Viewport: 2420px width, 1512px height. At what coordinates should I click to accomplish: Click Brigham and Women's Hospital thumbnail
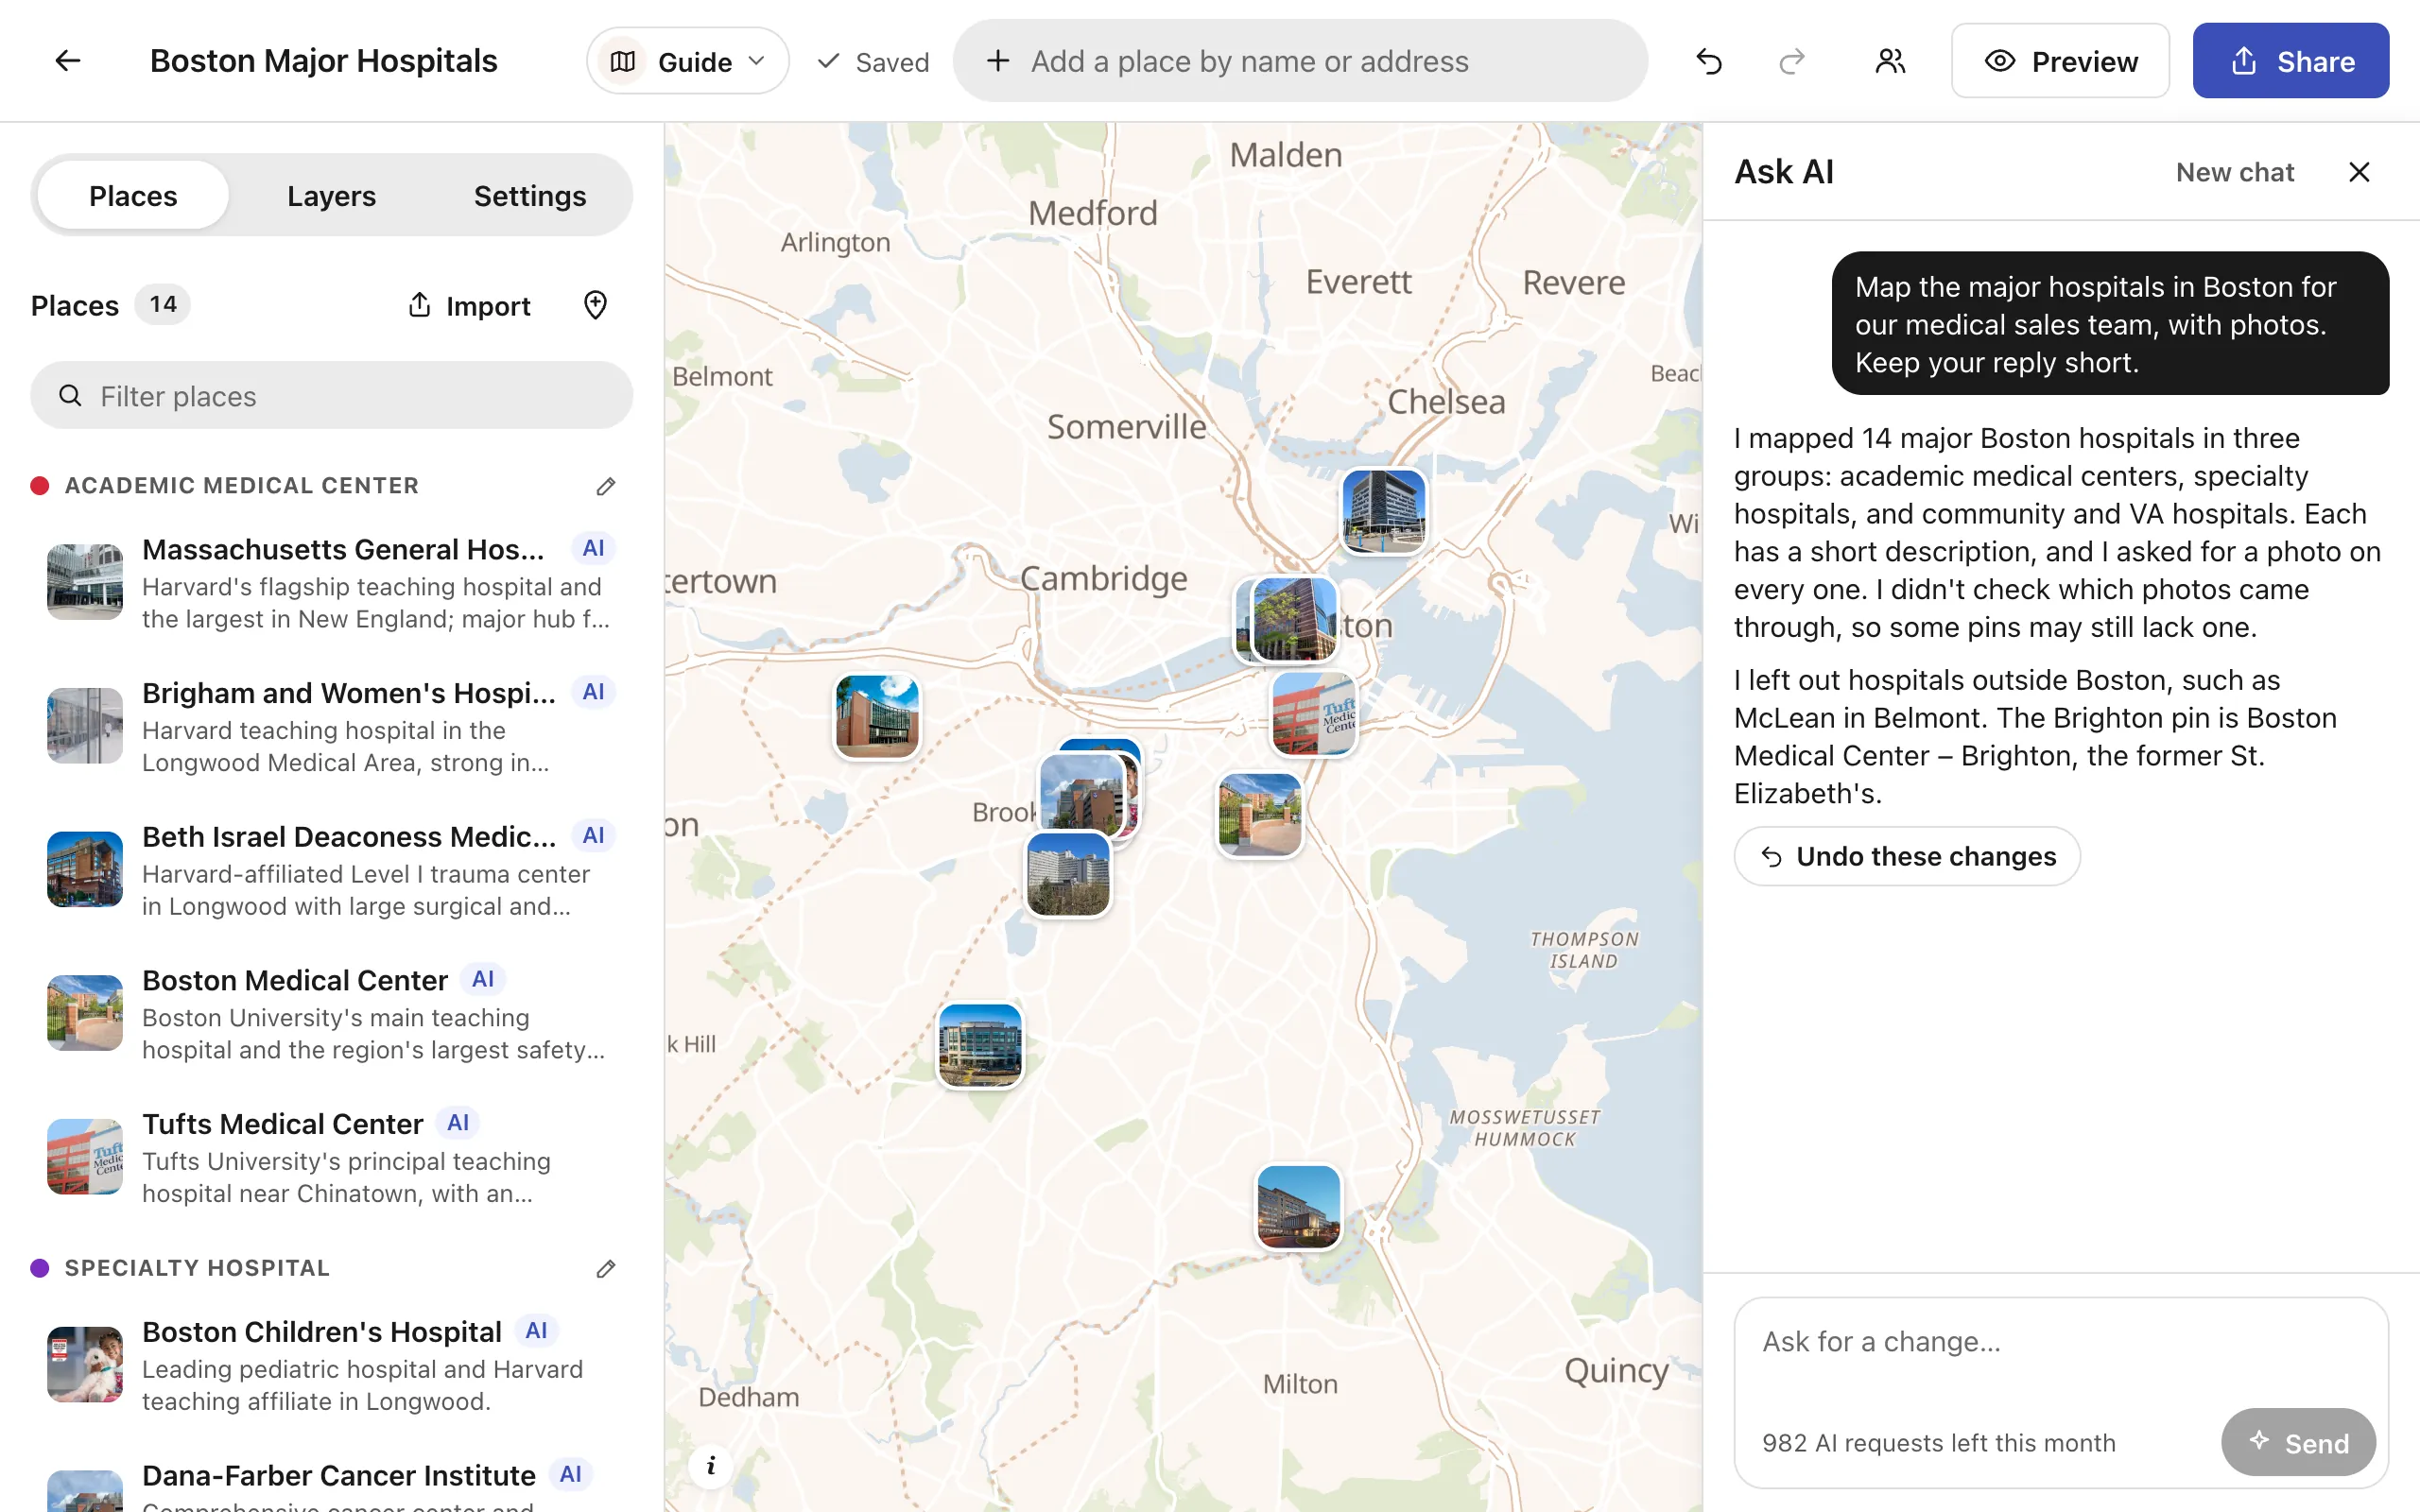pyautogui.click(x=85, y=726)
